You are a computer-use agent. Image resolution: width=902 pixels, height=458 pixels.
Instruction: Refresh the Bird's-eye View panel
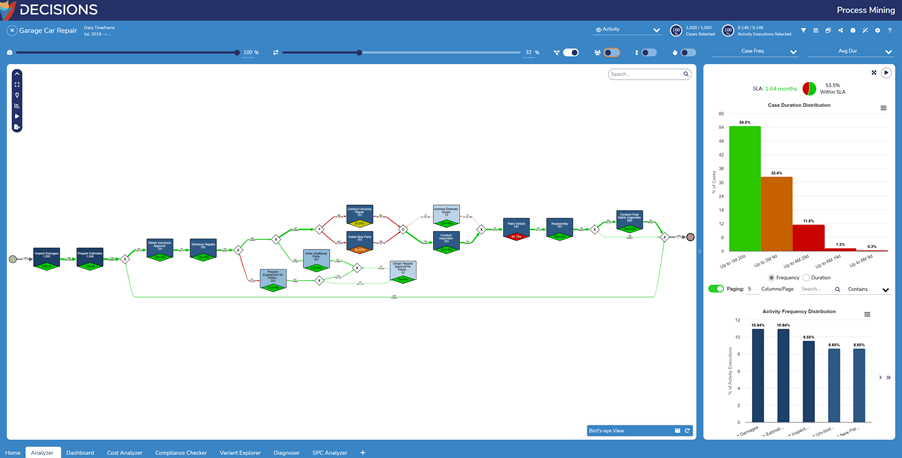pyautogui.click(x=687, y=431)
